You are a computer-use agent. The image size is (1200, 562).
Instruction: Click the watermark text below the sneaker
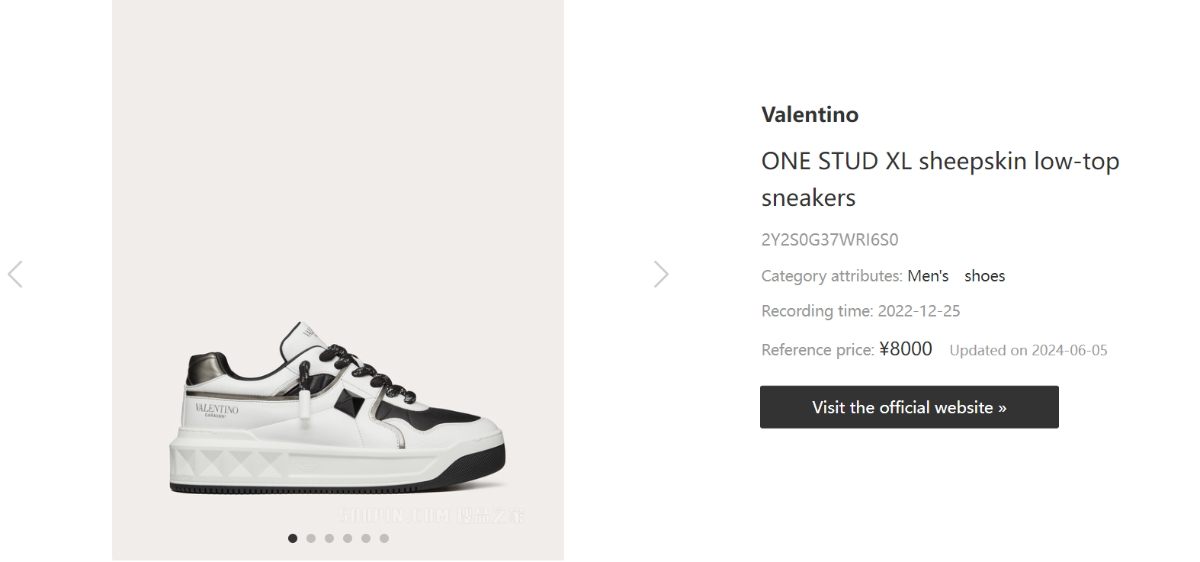[x=430, y=516]
